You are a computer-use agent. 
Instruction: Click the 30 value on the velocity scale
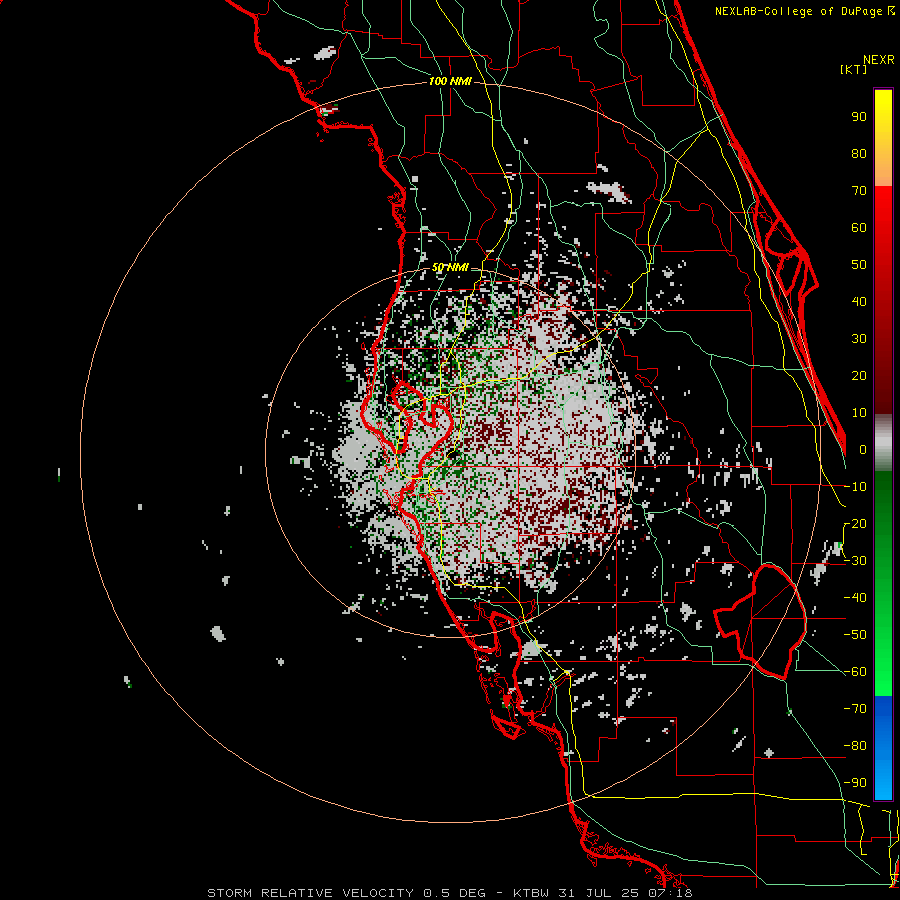point(859,339)
